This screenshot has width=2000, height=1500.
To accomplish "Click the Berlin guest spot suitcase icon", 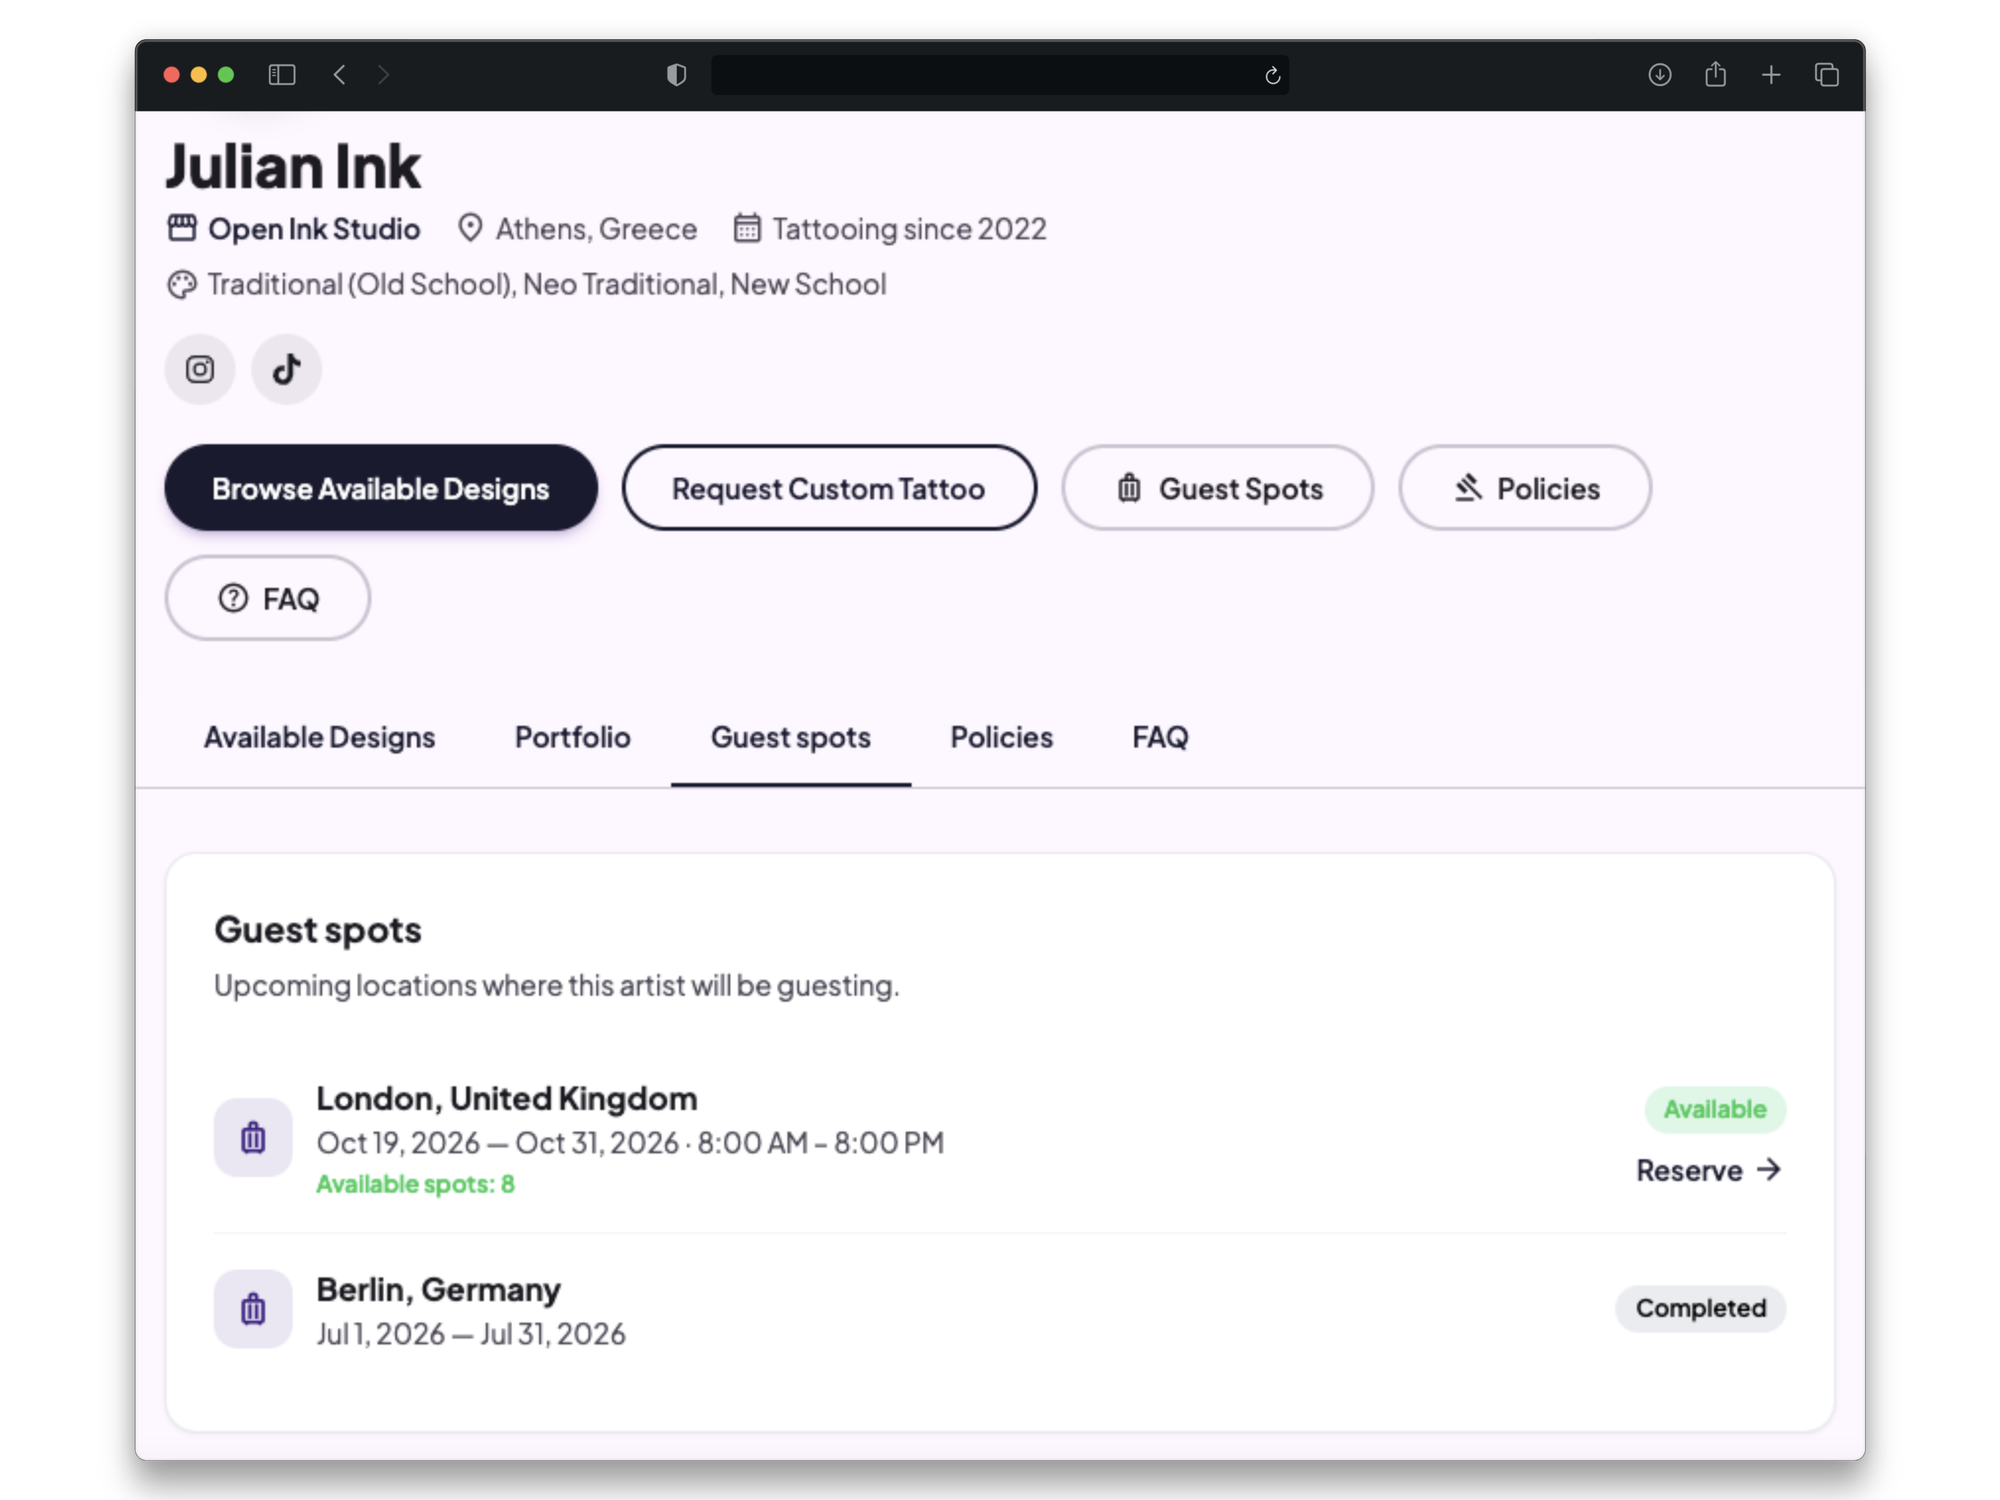I will tap(253, 1308).
